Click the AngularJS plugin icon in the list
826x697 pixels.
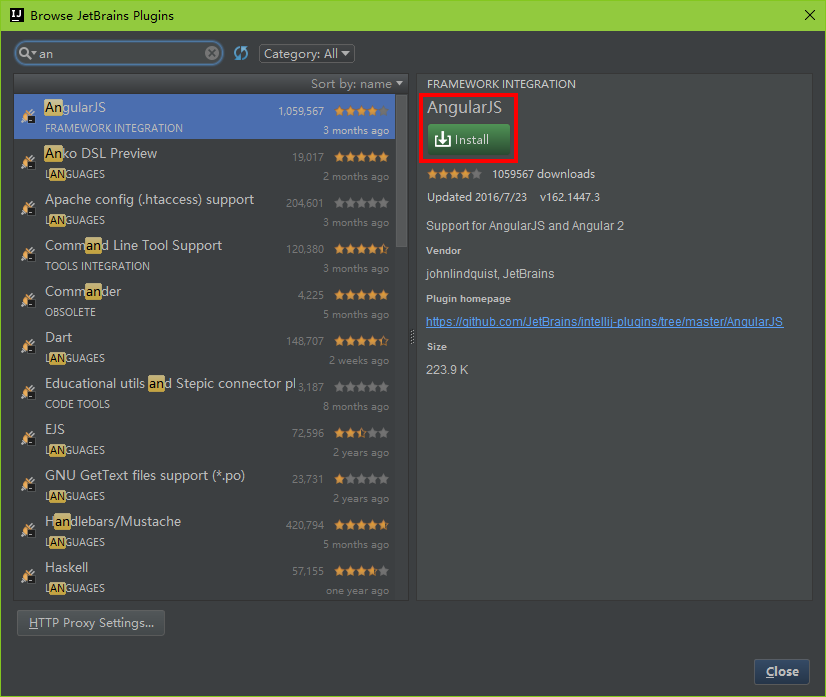(28, 115)
